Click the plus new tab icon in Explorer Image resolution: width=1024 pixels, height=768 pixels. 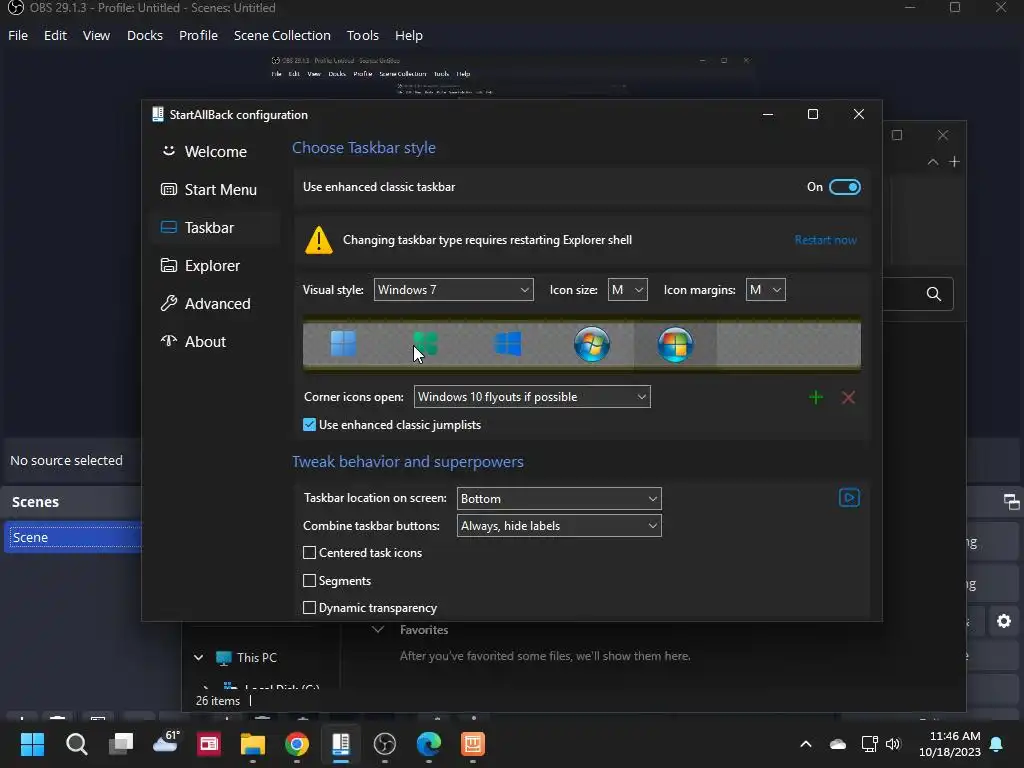(x=954, y=161)
